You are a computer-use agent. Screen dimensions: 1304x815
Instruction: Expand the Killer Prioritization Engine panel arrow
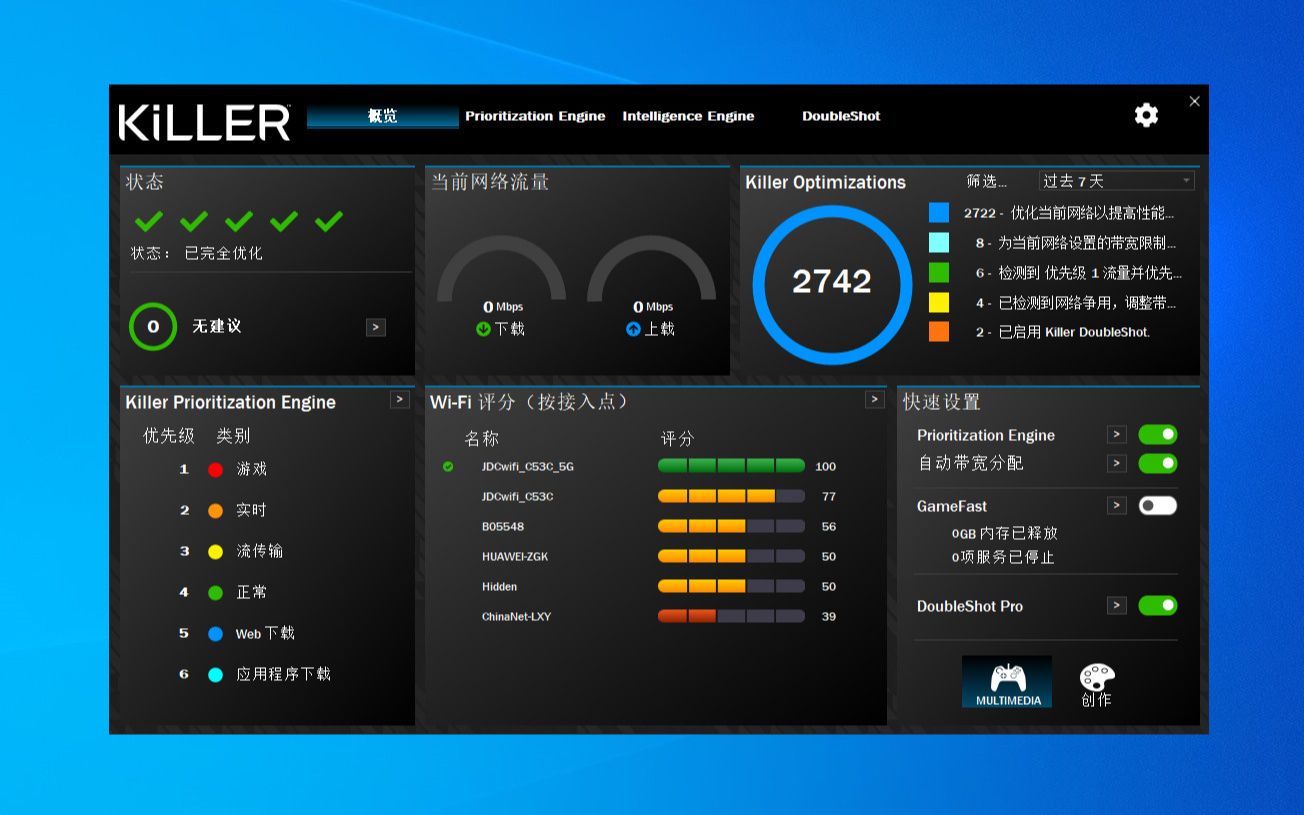click(400, 399)
